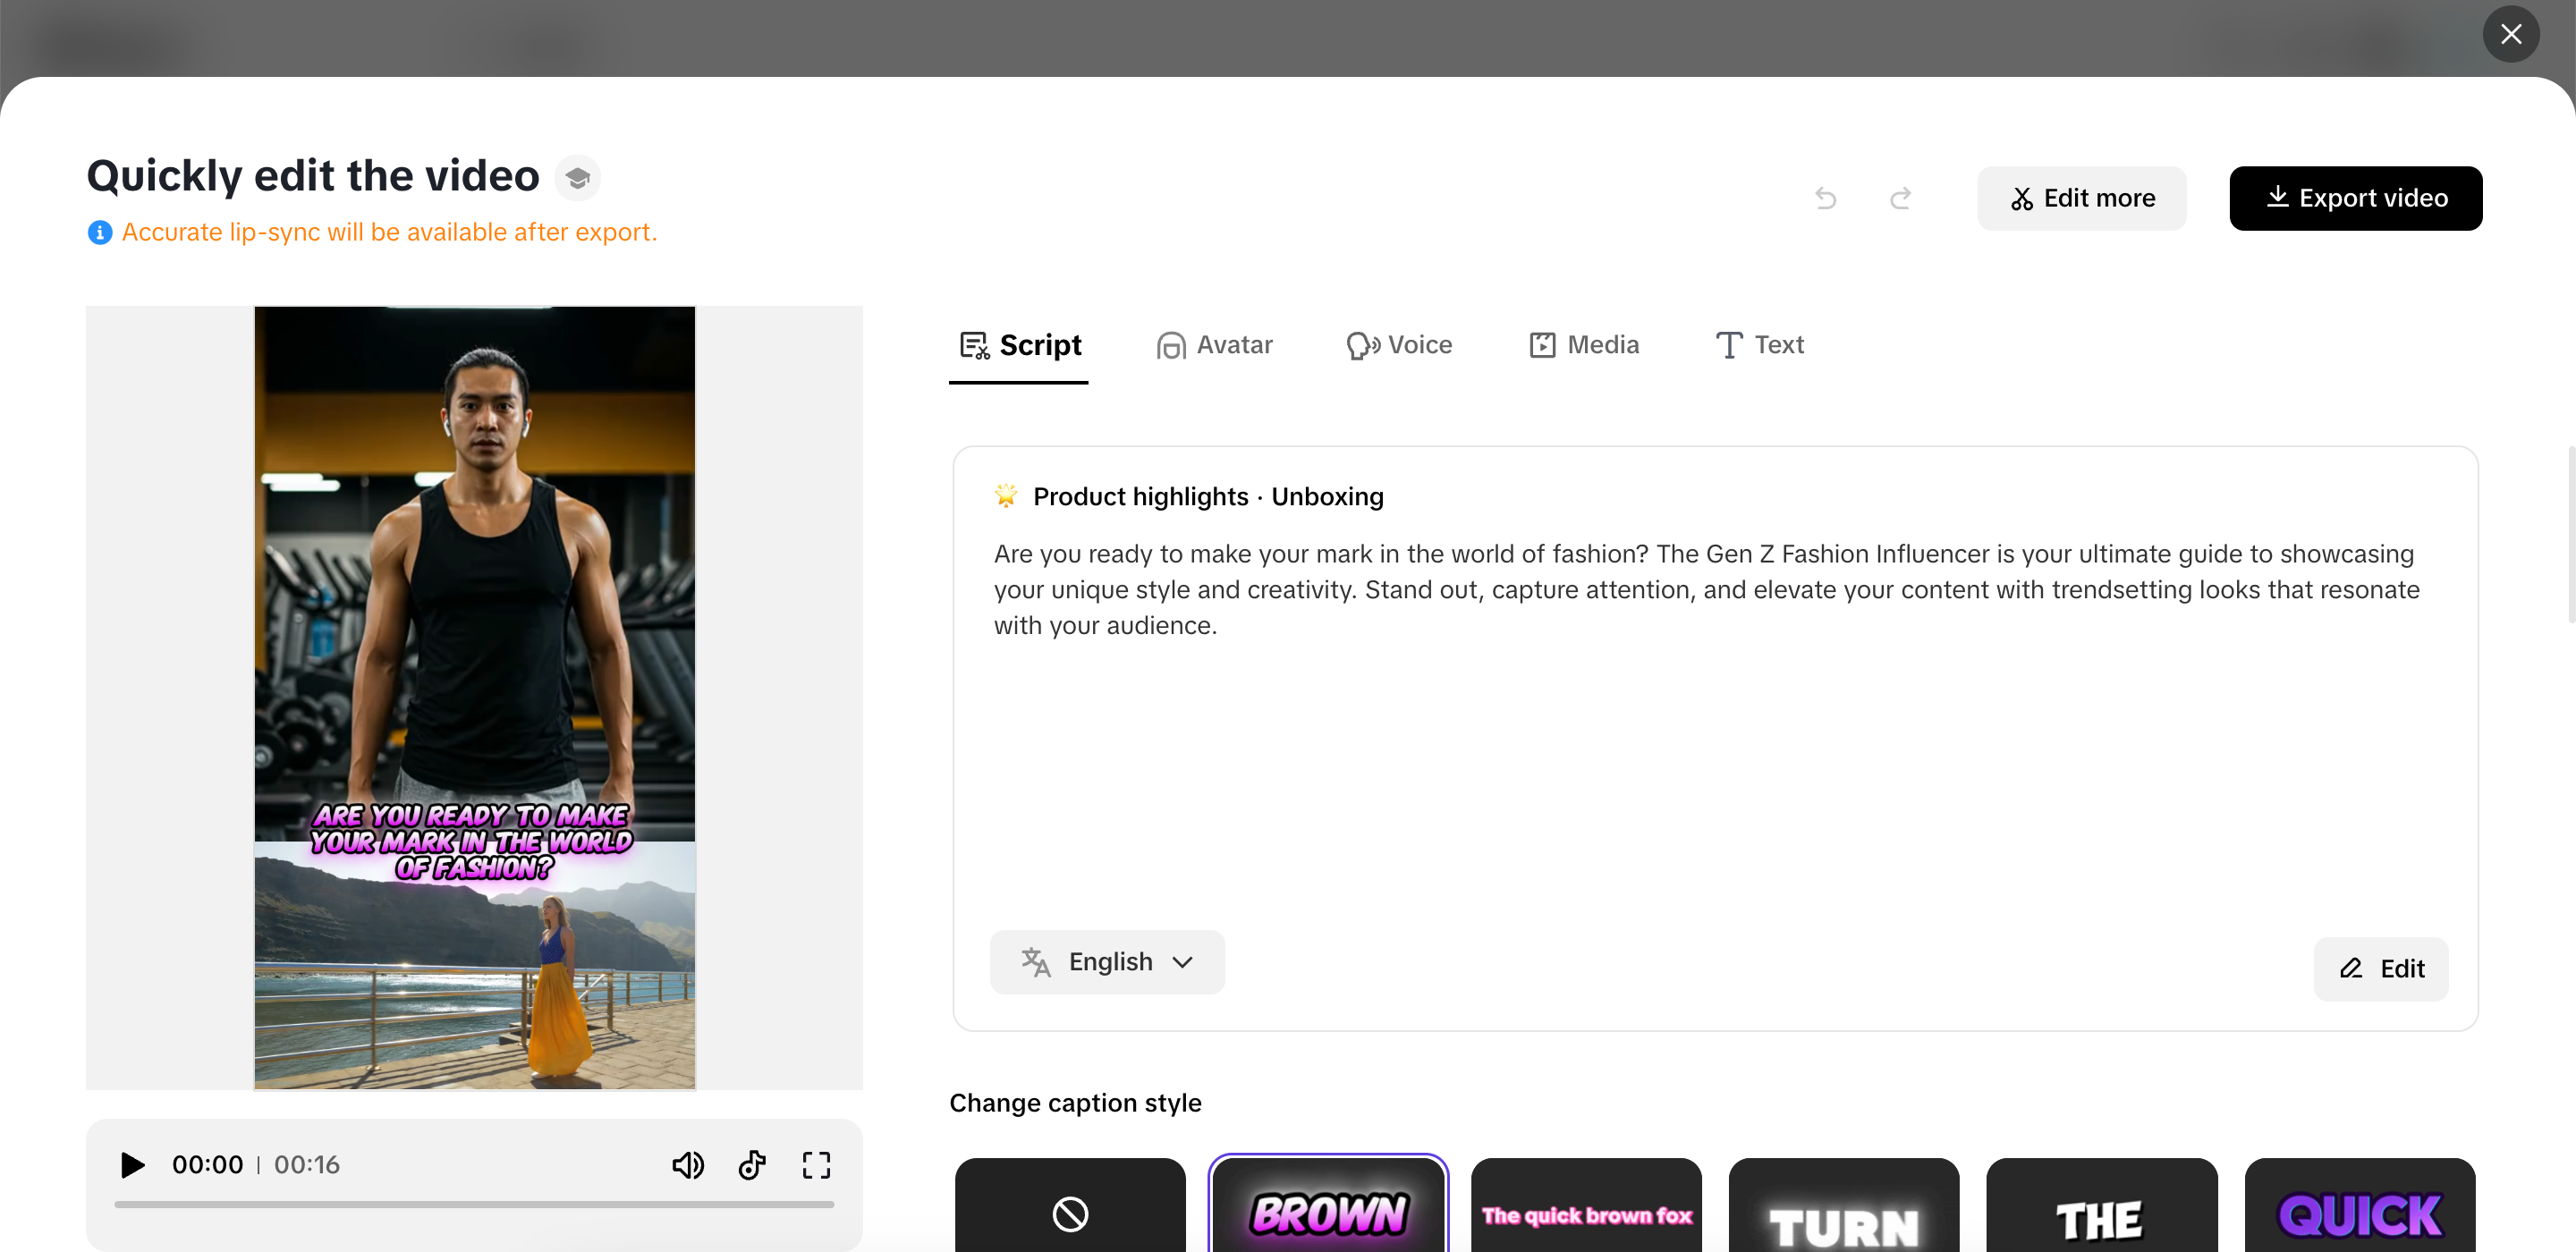Image resolution: width=2576 pixels, height=1252 pixels.
Task: Open the tutorial graduation cap icon
Action: tap(577, 178)
